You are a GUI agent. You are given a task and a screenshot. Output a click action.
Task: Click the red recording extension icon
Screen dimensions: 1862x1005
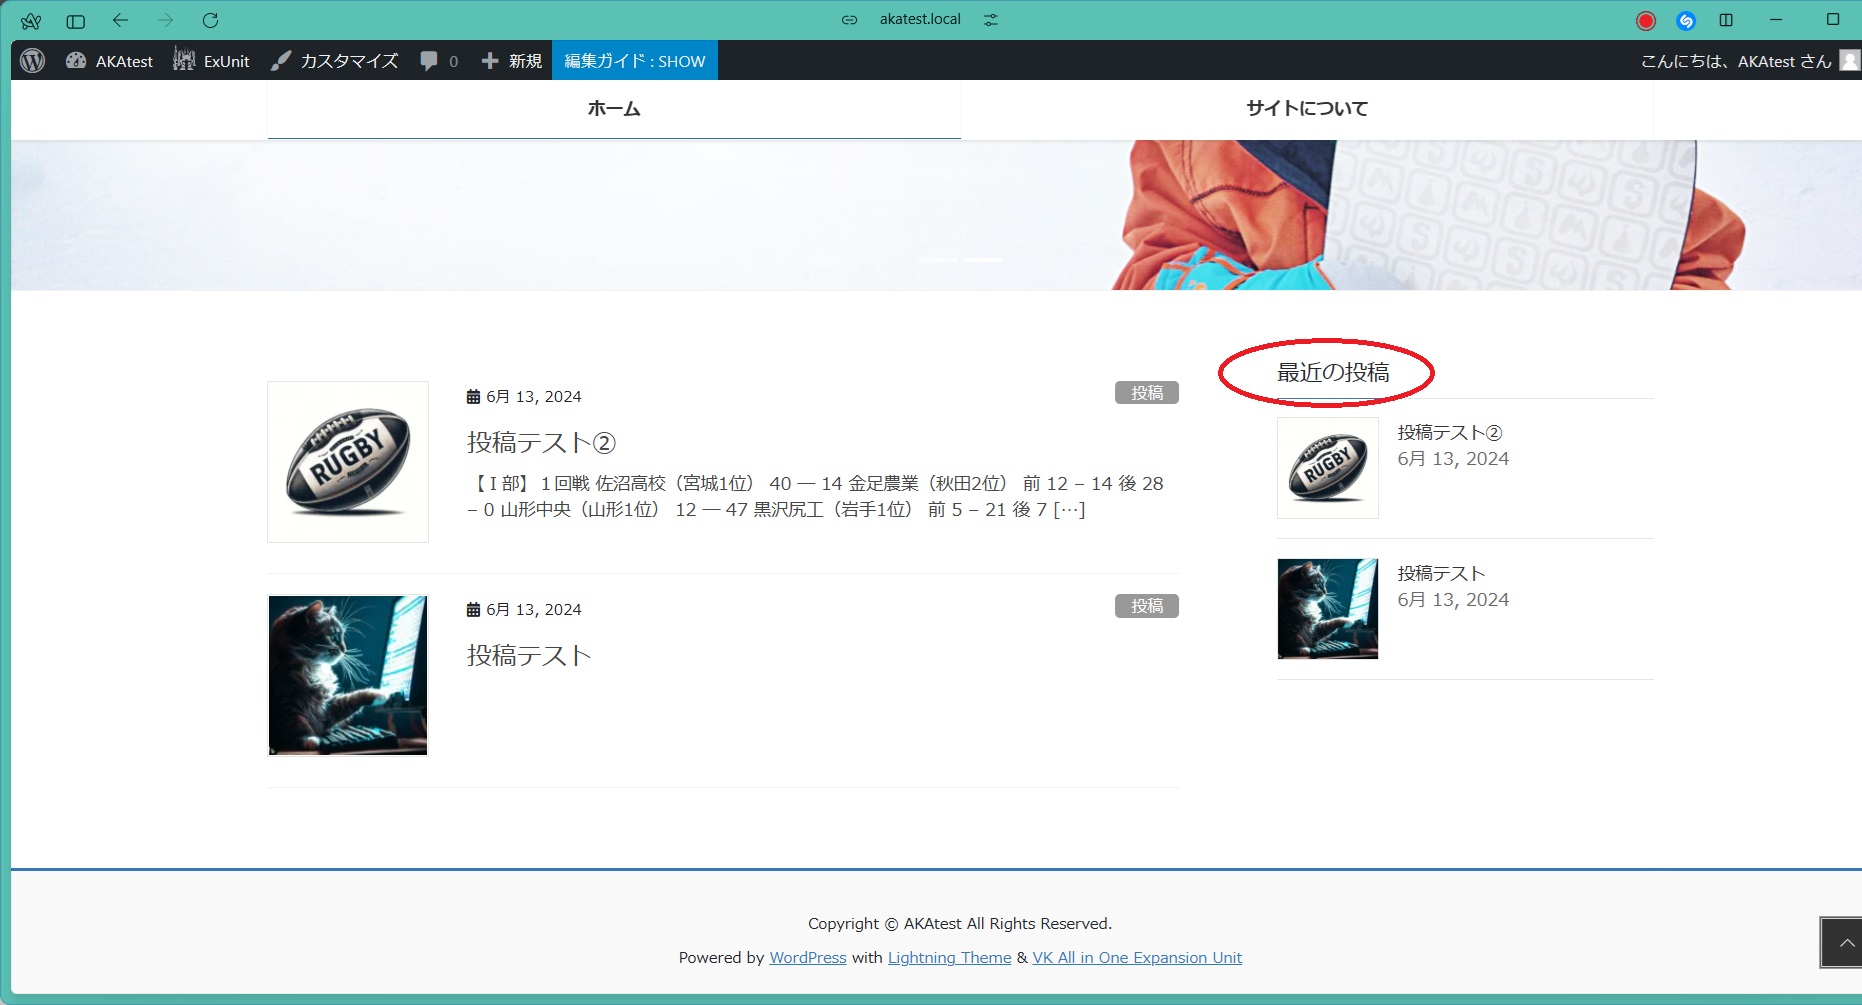click(1646, 20)
